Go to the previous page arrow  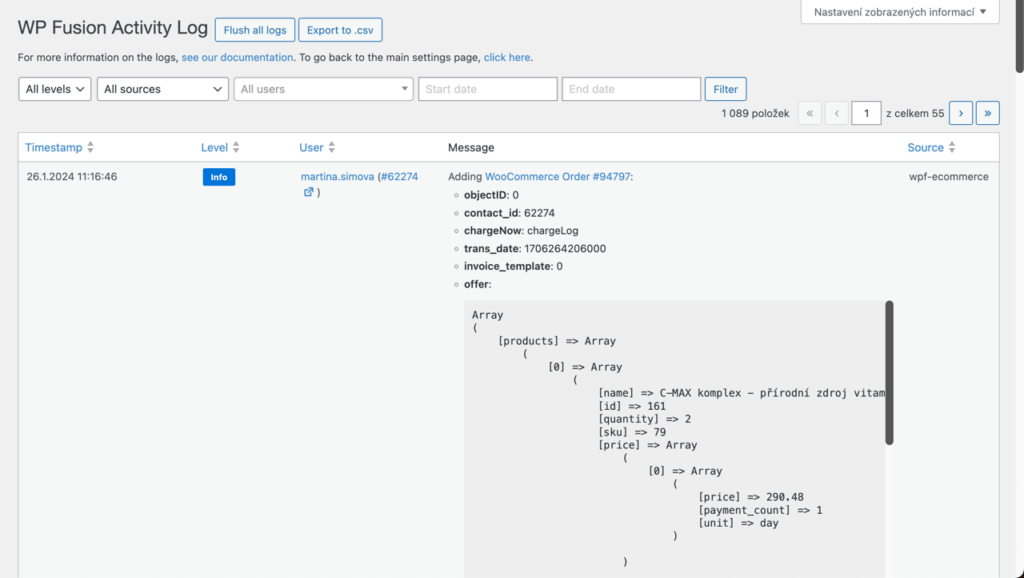pos(837,113)
